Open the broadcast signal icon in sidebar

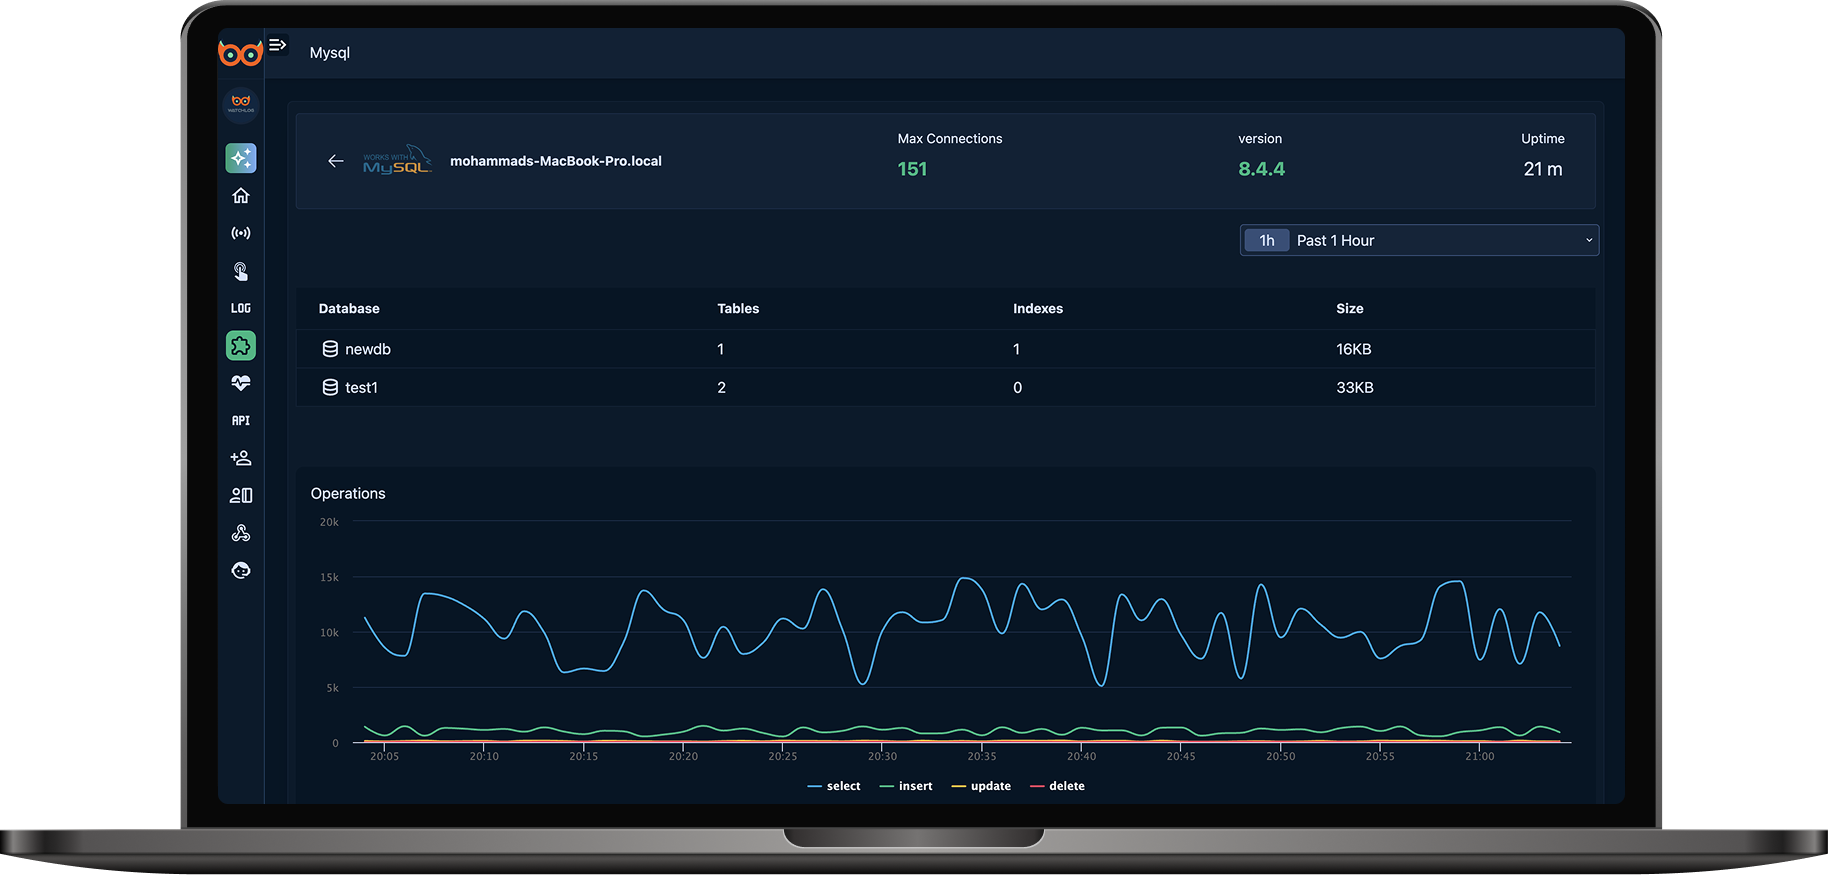241,233
